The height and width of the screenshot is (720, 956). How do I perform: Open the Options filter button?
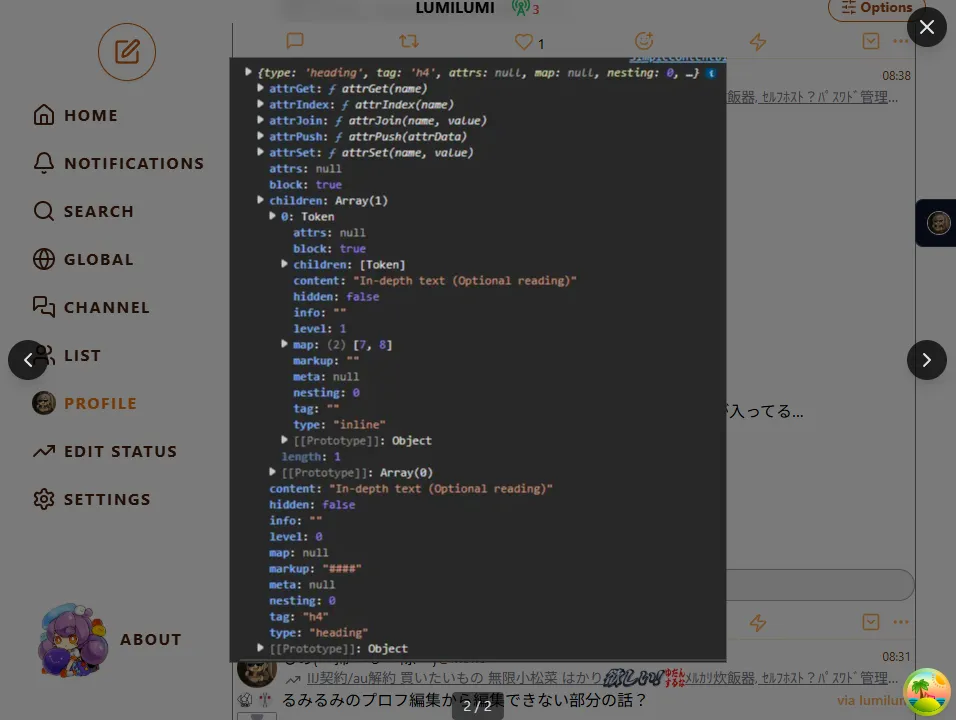click(x=876, y=8)
